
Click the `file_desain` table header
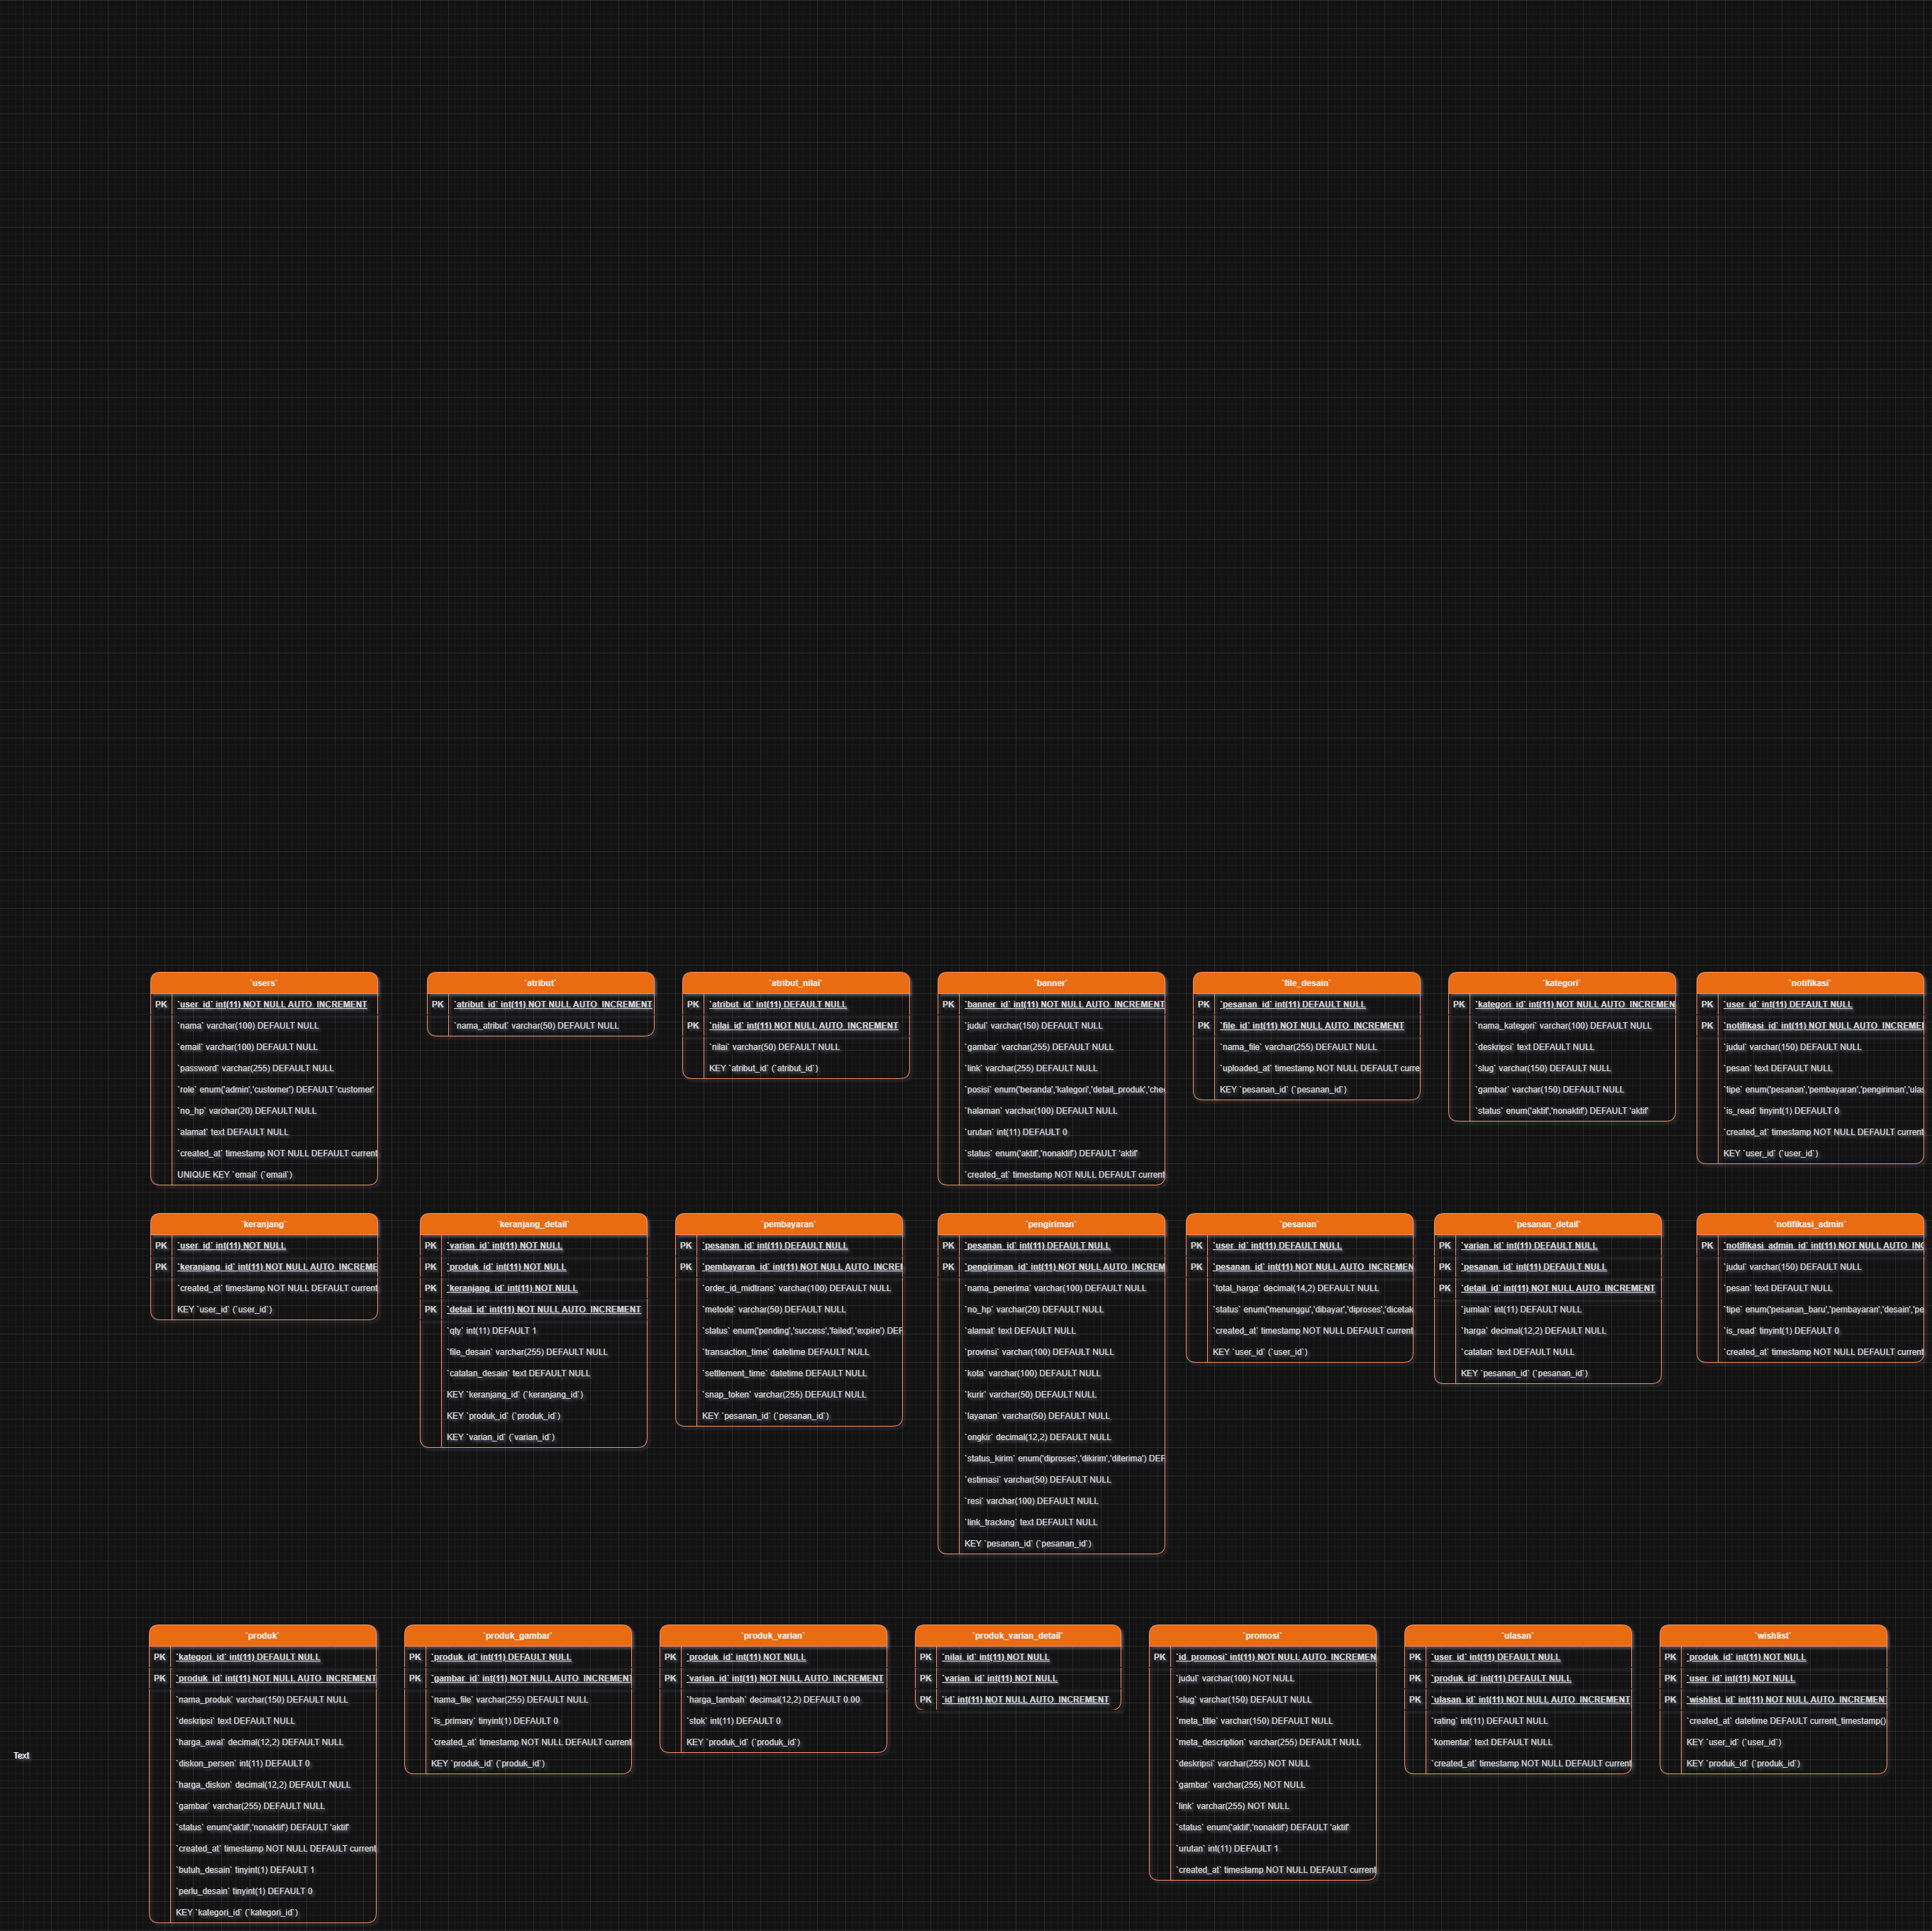(1306, 983)
